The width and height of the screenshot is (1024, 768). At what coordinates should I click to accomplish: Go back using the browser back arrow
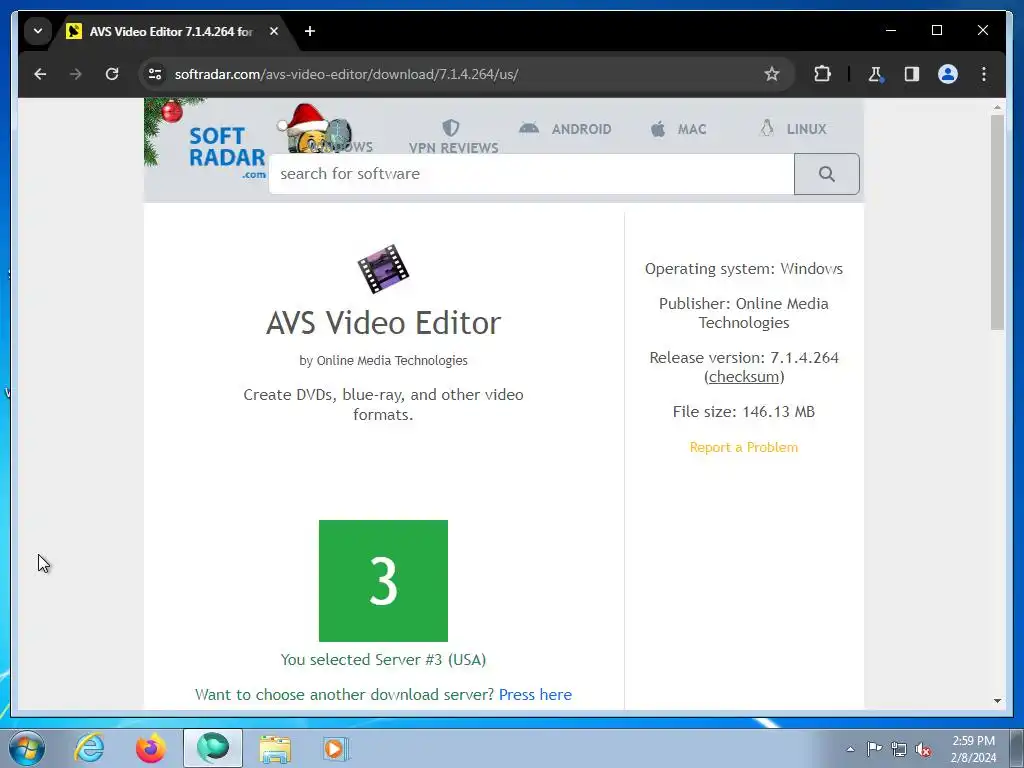click(x=40, y=74)
